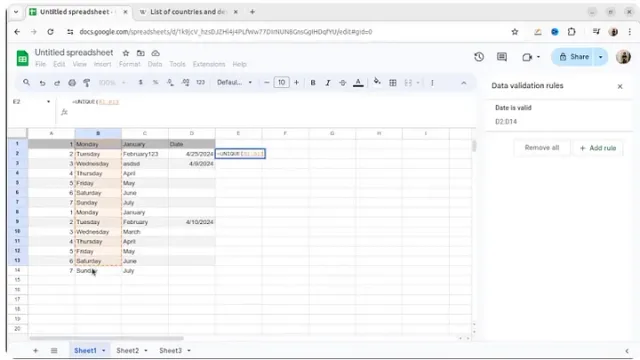The image size is (640, 360).
Task: Click the meeting camera icon
Action: click(527, 57)
